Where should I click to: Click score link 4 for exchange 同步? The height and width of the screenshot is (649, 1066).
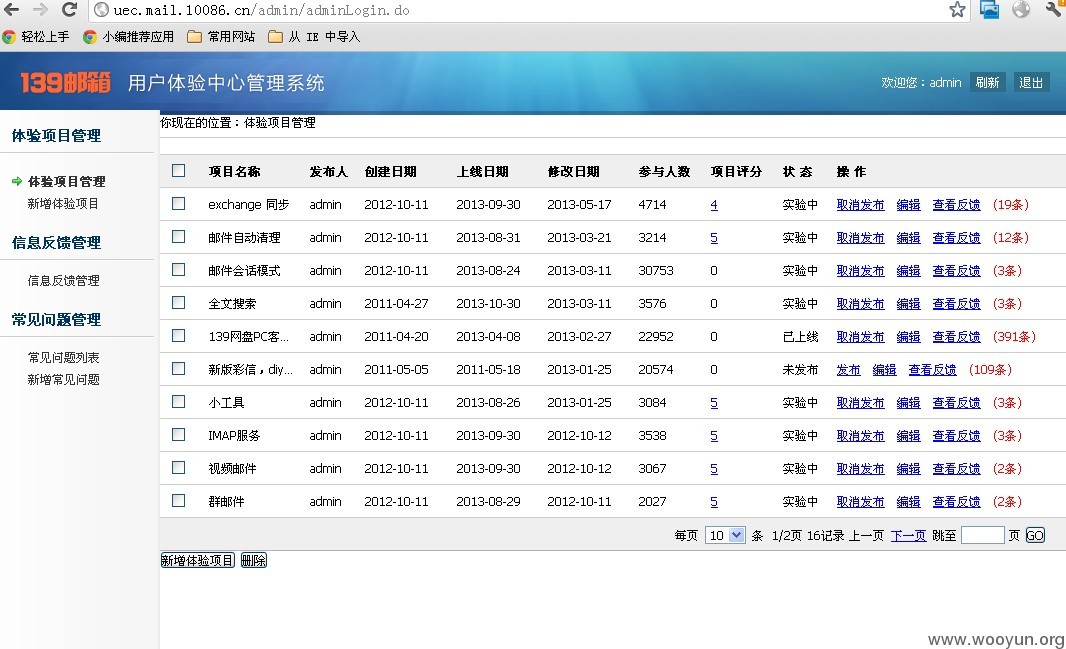tap(714, 205)
